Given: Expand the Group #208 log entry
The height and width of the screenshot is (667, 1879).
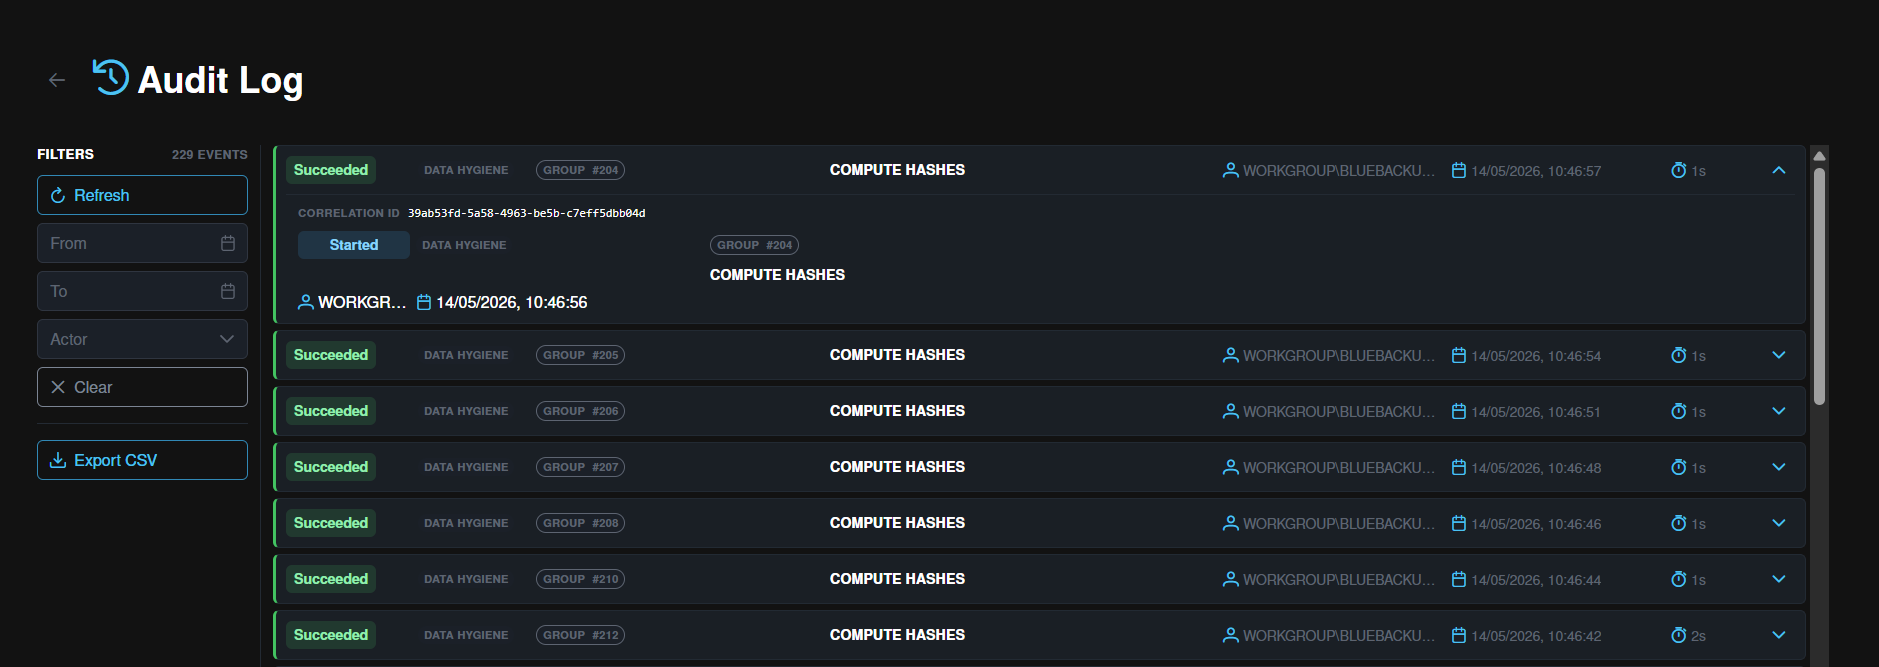Looking at the screenshot, I should click(x=1779, y=523).
